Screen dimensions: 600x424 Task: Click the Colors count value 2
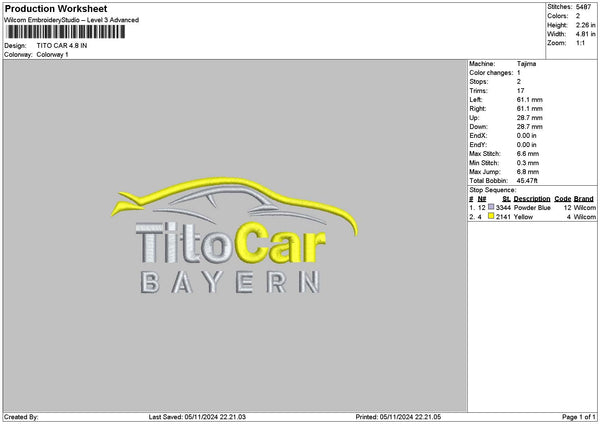pos(578,16)
